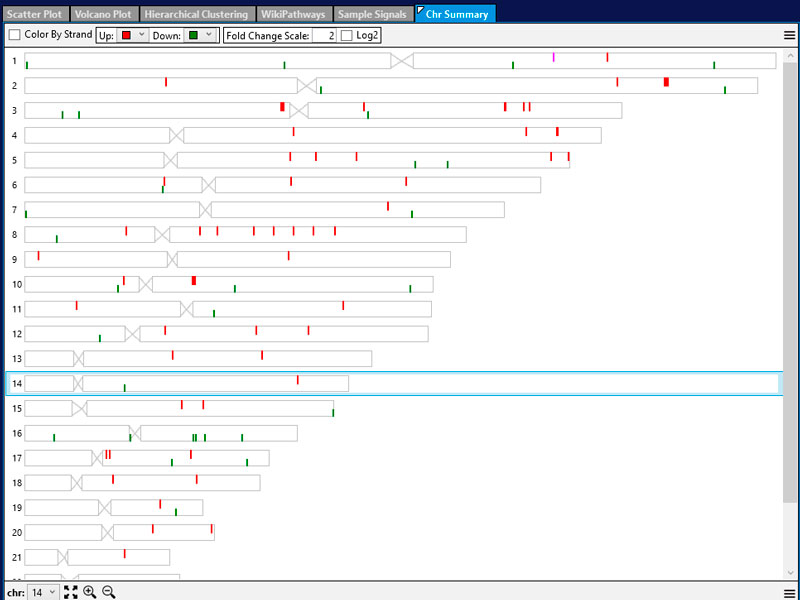Click the magenta marker on chromosome 1
This screenshot has width=800, height=600.
pos(554,57)
